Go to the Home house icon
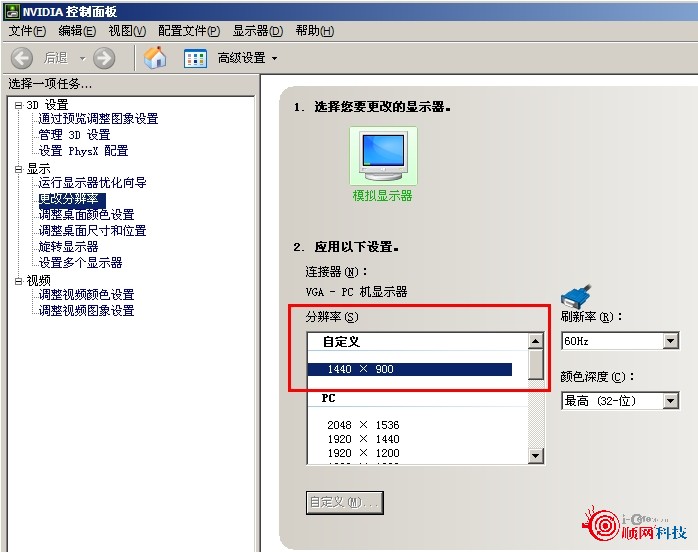698x552 pixels. coord(155,57)
